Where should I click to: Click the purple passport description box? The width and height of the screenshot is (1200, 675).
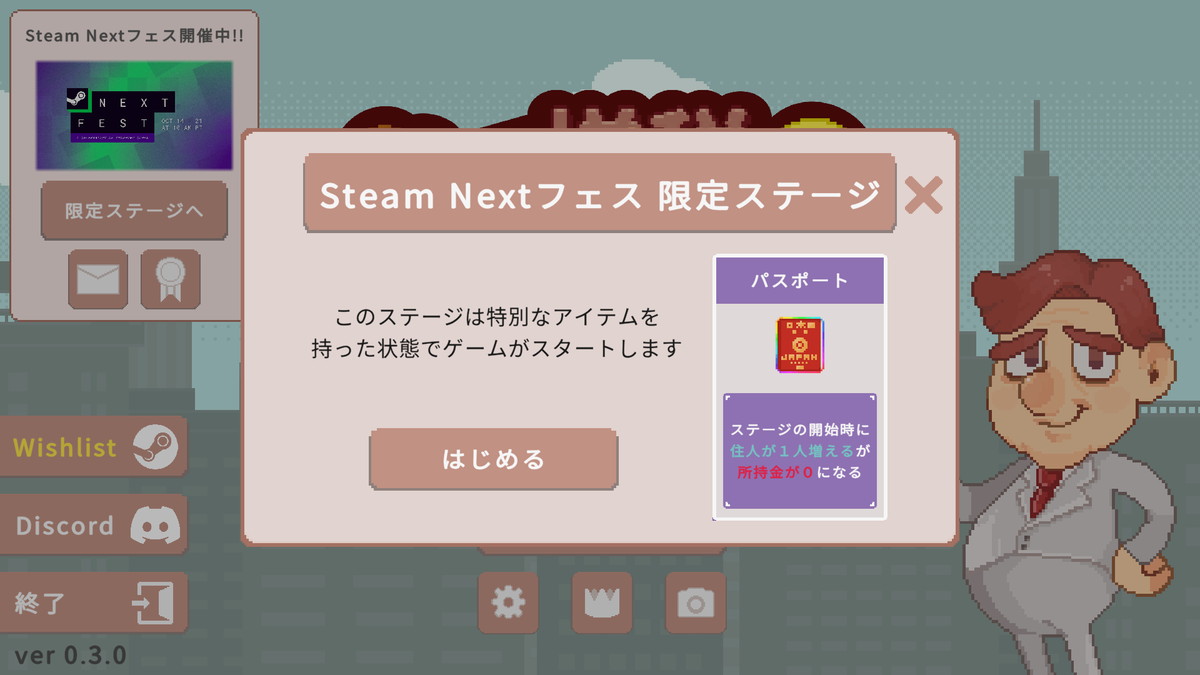pos(799,451)
